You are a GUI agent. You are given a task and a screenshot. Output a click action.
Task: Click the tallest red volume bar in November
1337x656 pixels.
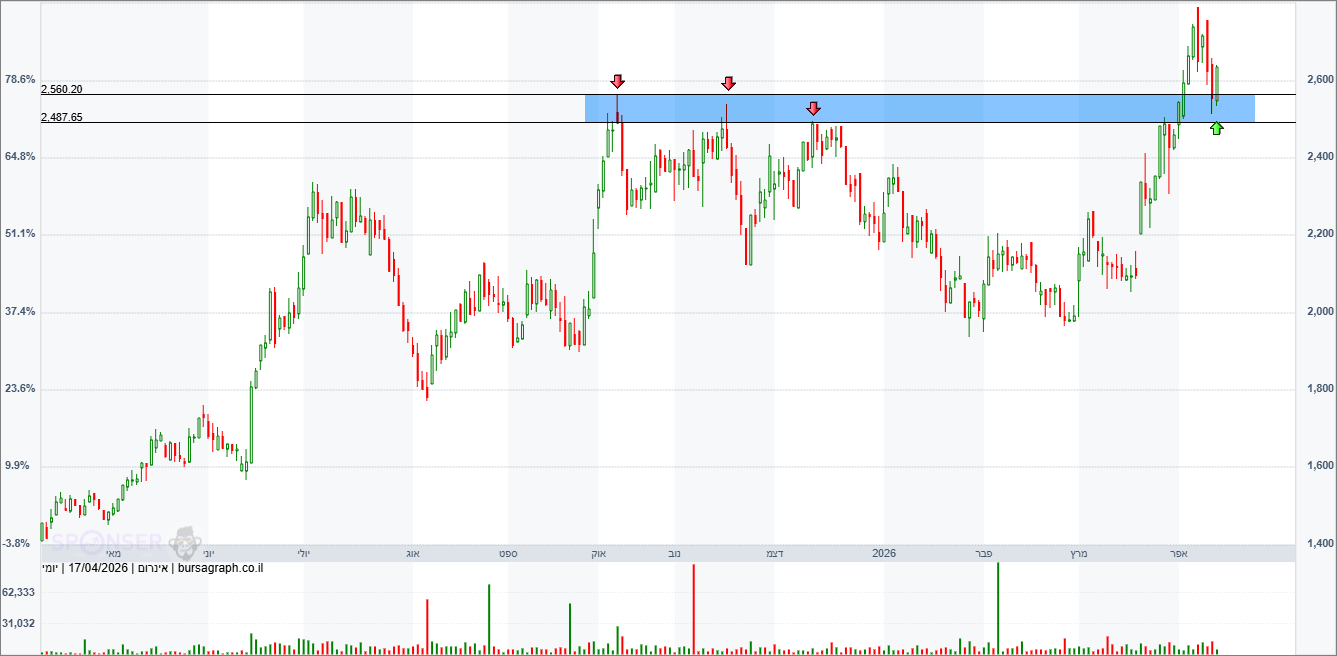pyautogui.click(x=693, y=609)
